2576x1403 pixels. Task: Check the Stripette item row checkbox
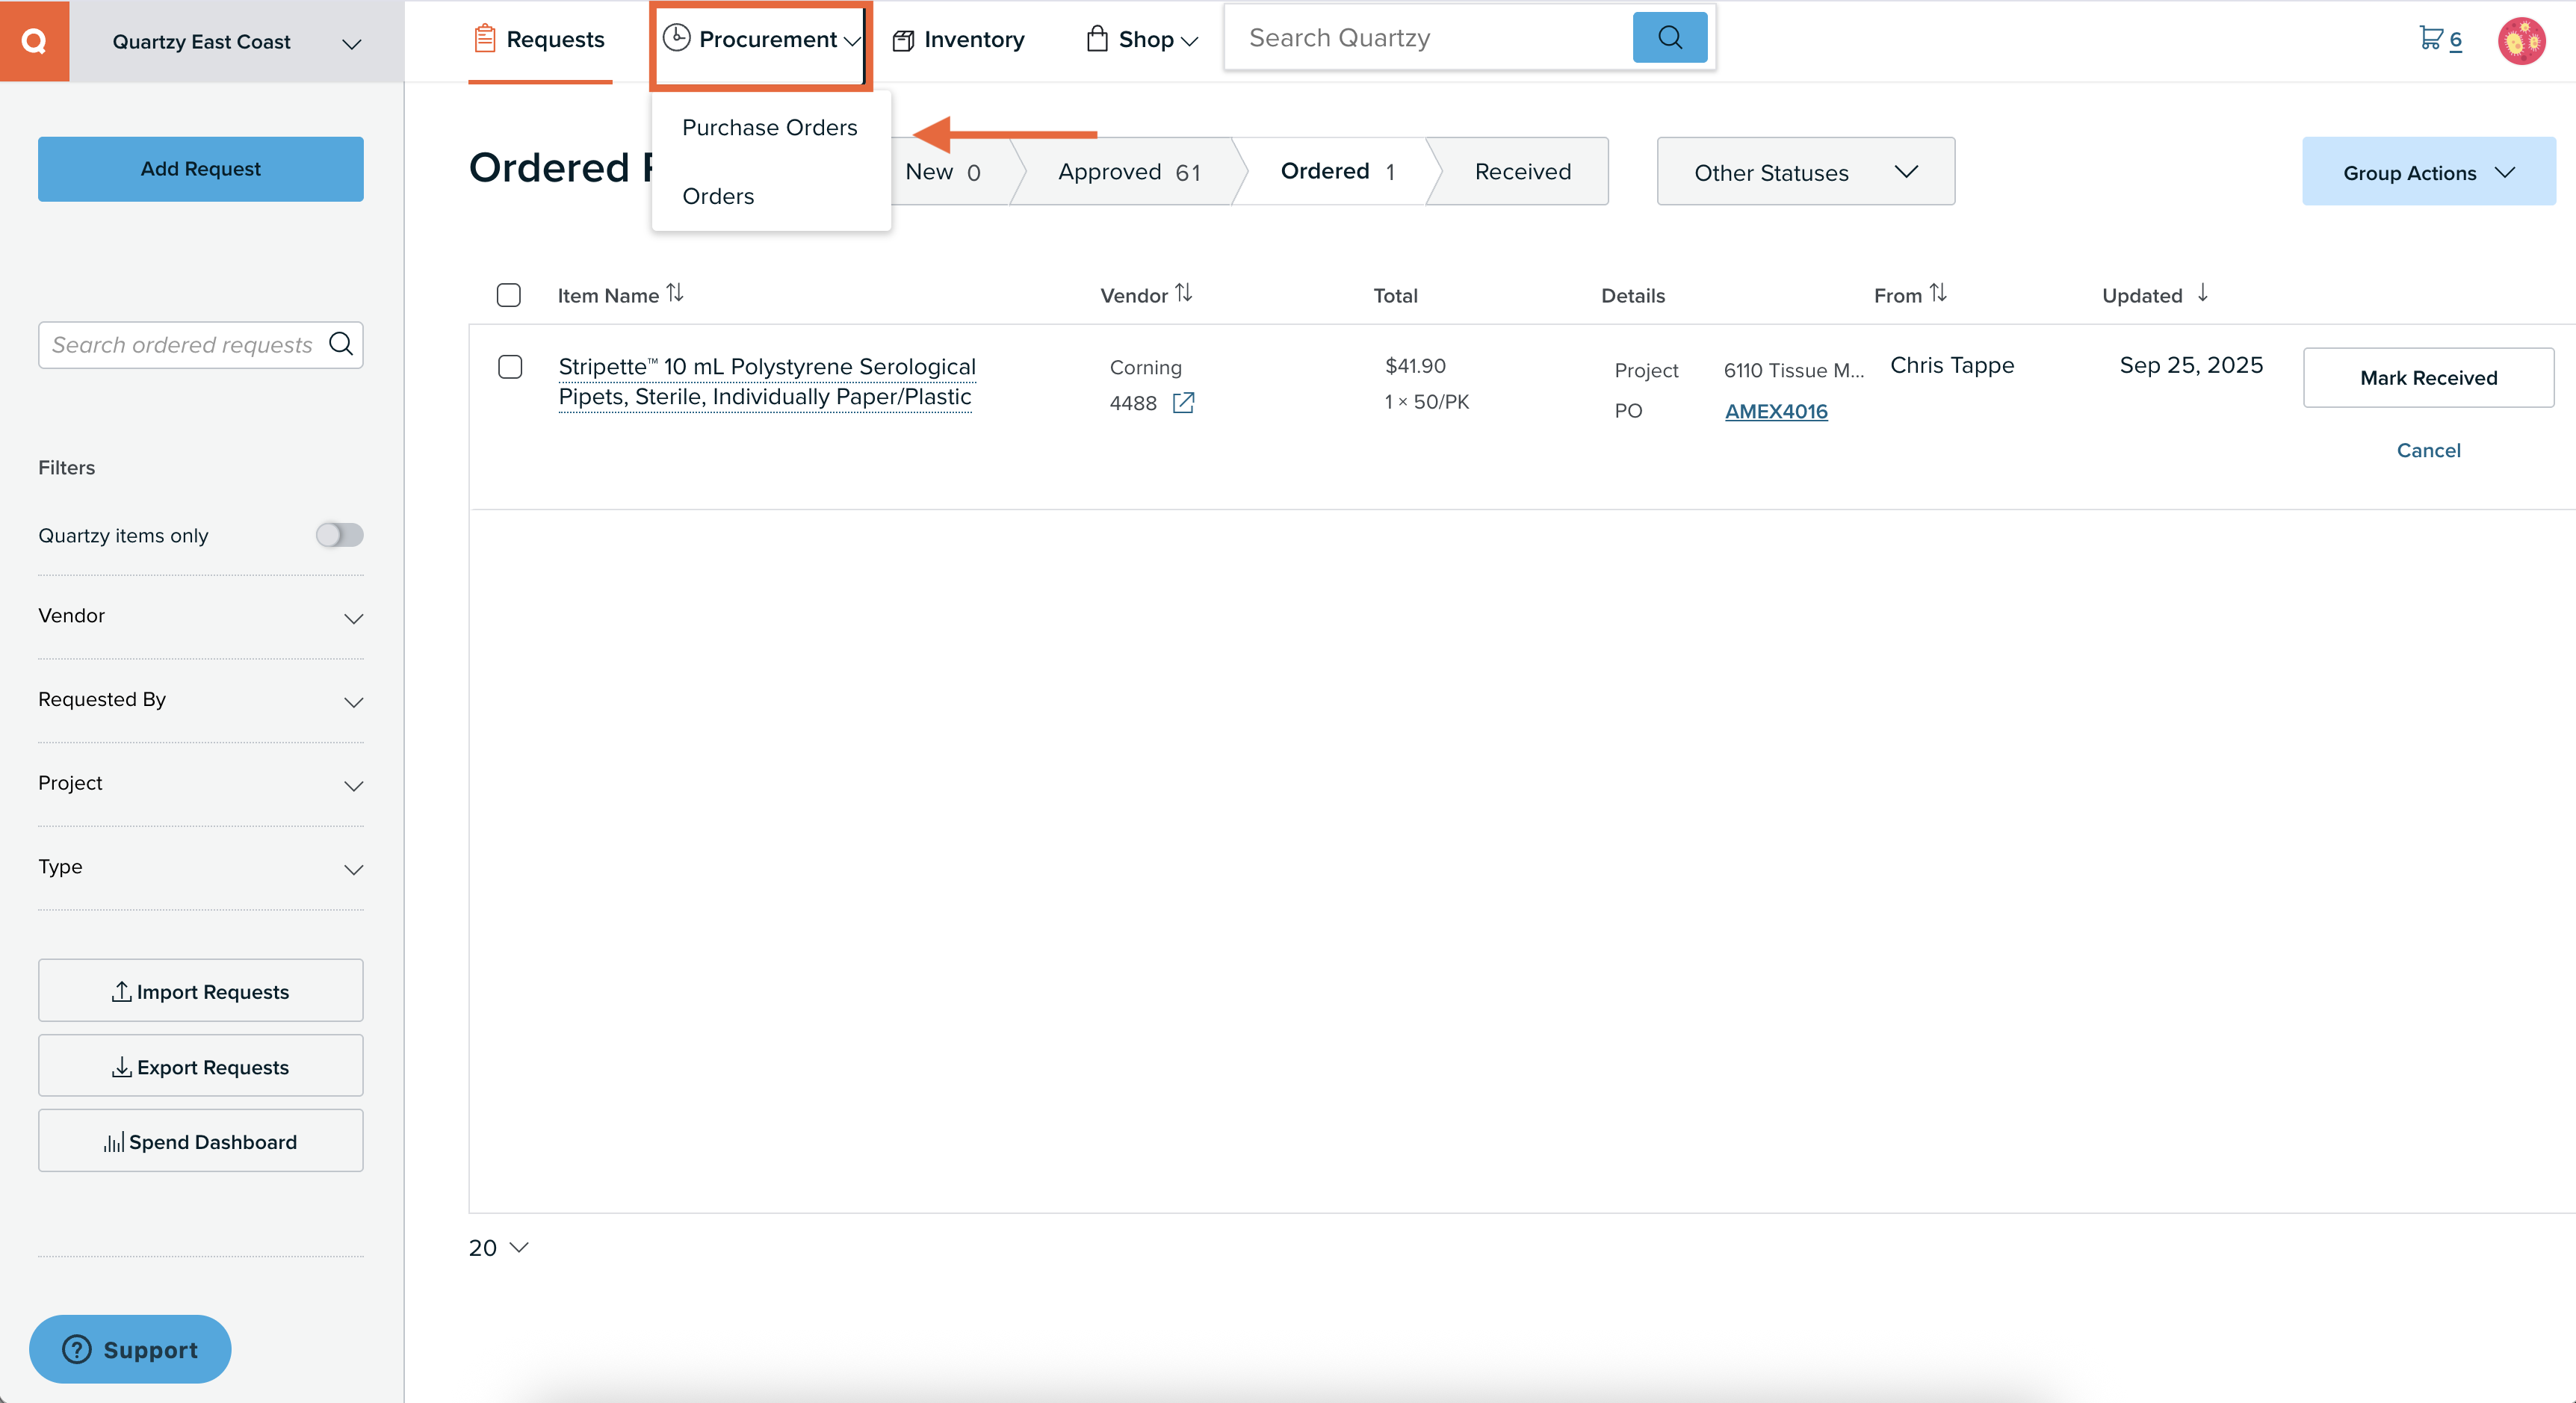[510, 367]
